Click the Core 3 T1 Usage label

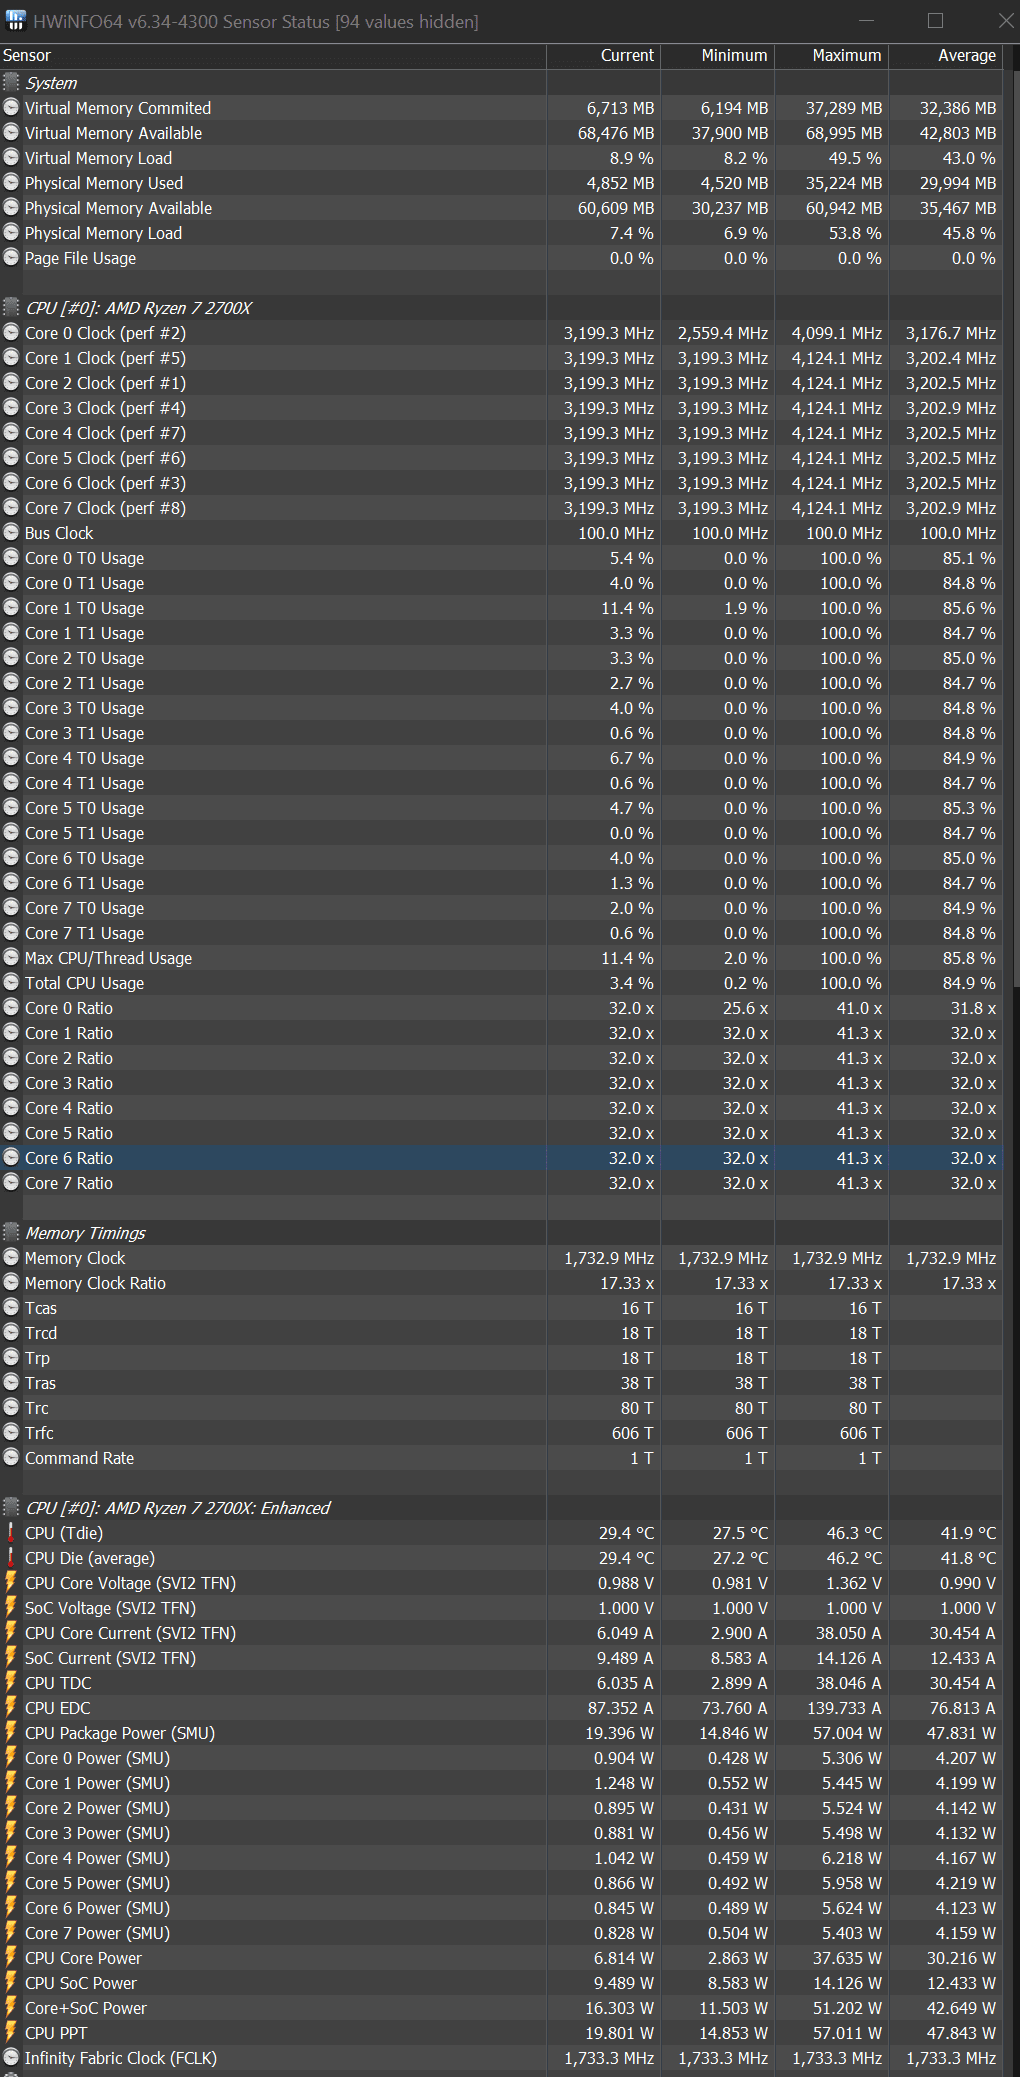(x=84, y=733)
